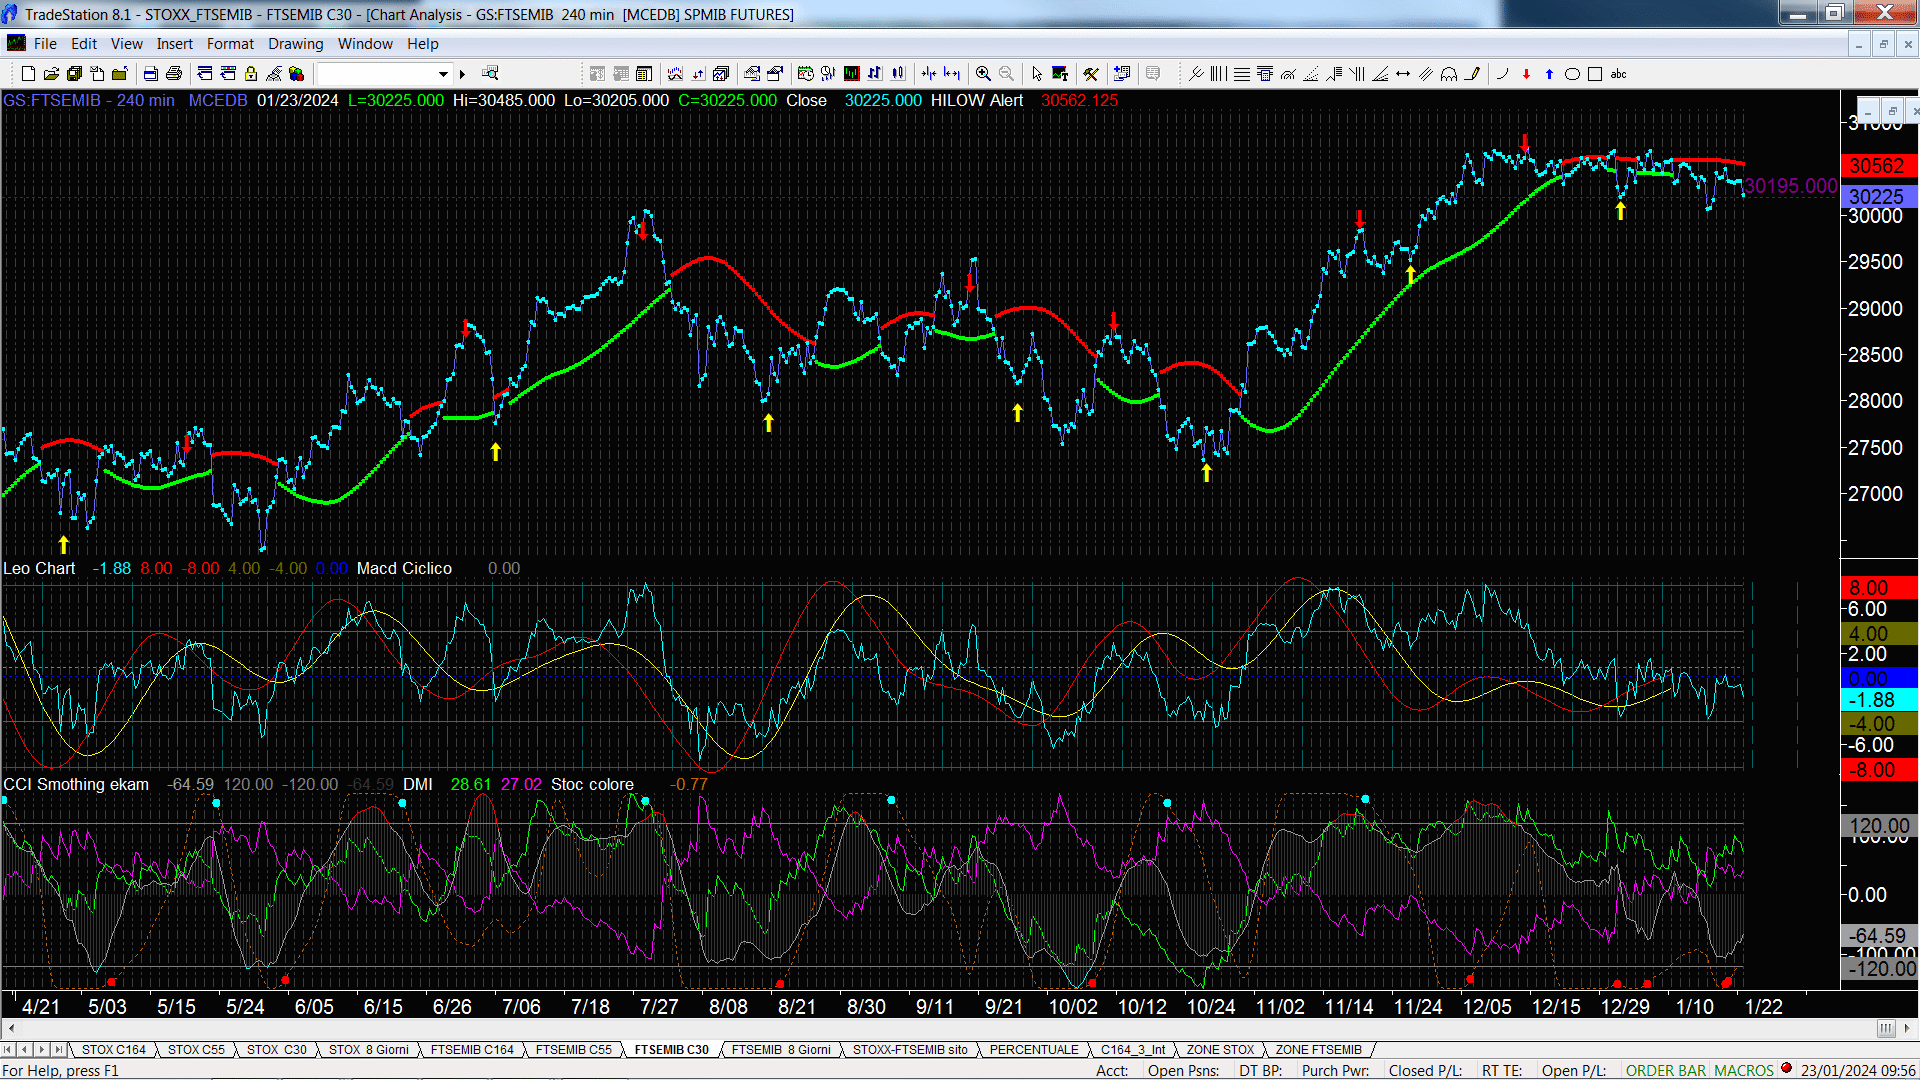
Task: Select the pencil trendline tool
Action: pos(1472,74)
